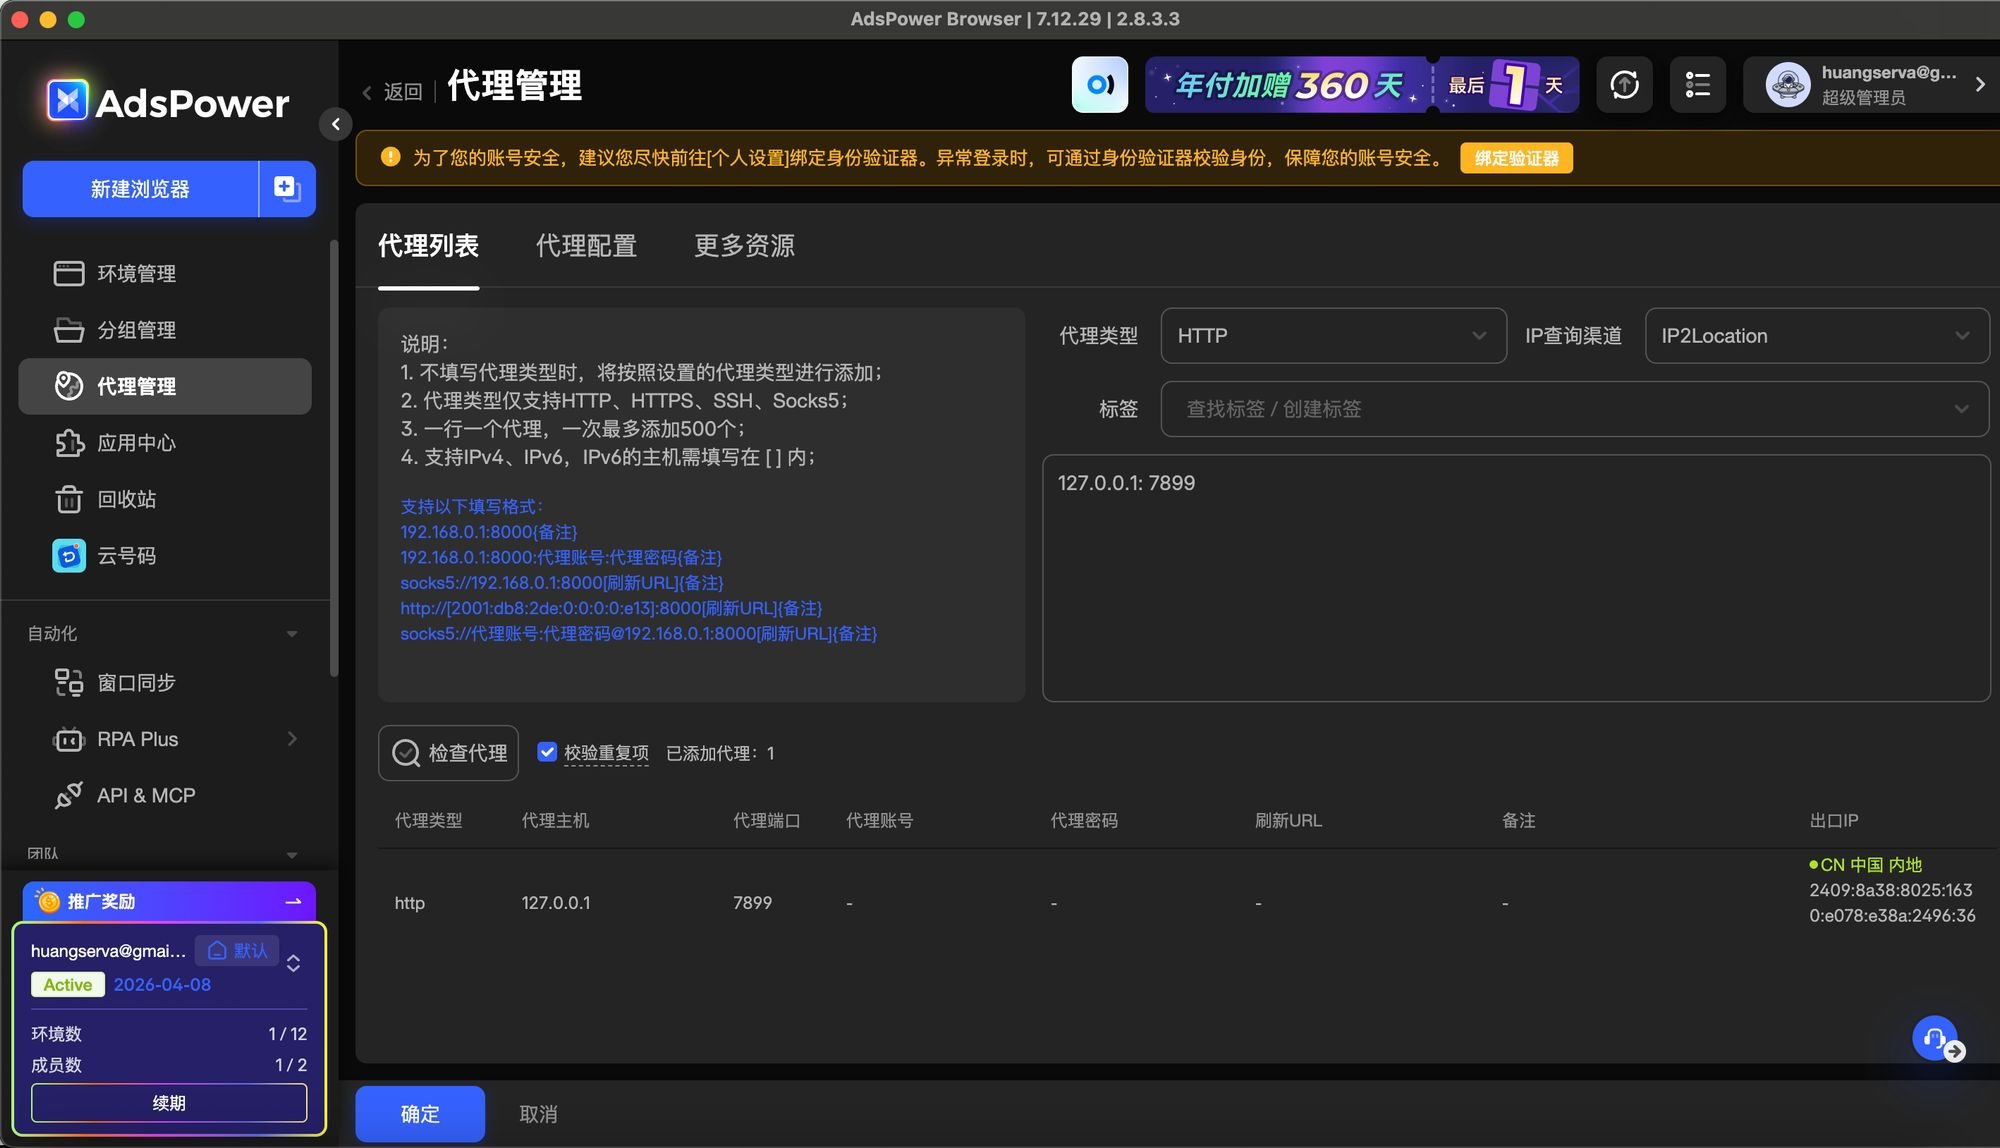This screenshot has height=1148, width=2000.
Task: Open batch create browser plus icon
Action: coord(287,188)
